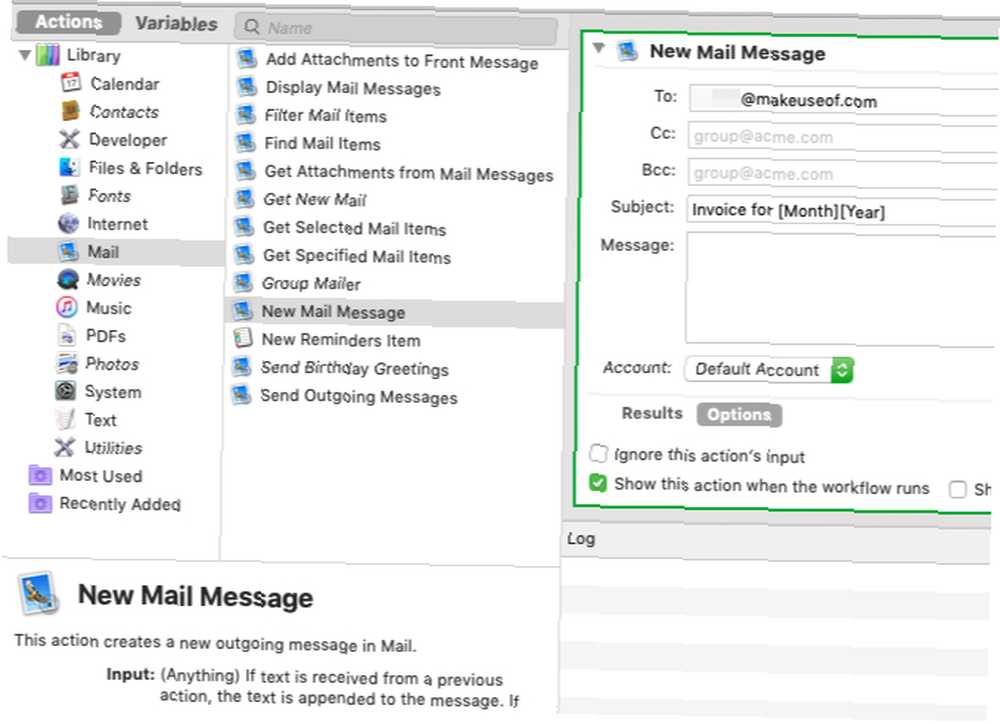The image size is (1000, 724).
Task: Click the large New Mail Message description icon
Action: tap(38, 593)
